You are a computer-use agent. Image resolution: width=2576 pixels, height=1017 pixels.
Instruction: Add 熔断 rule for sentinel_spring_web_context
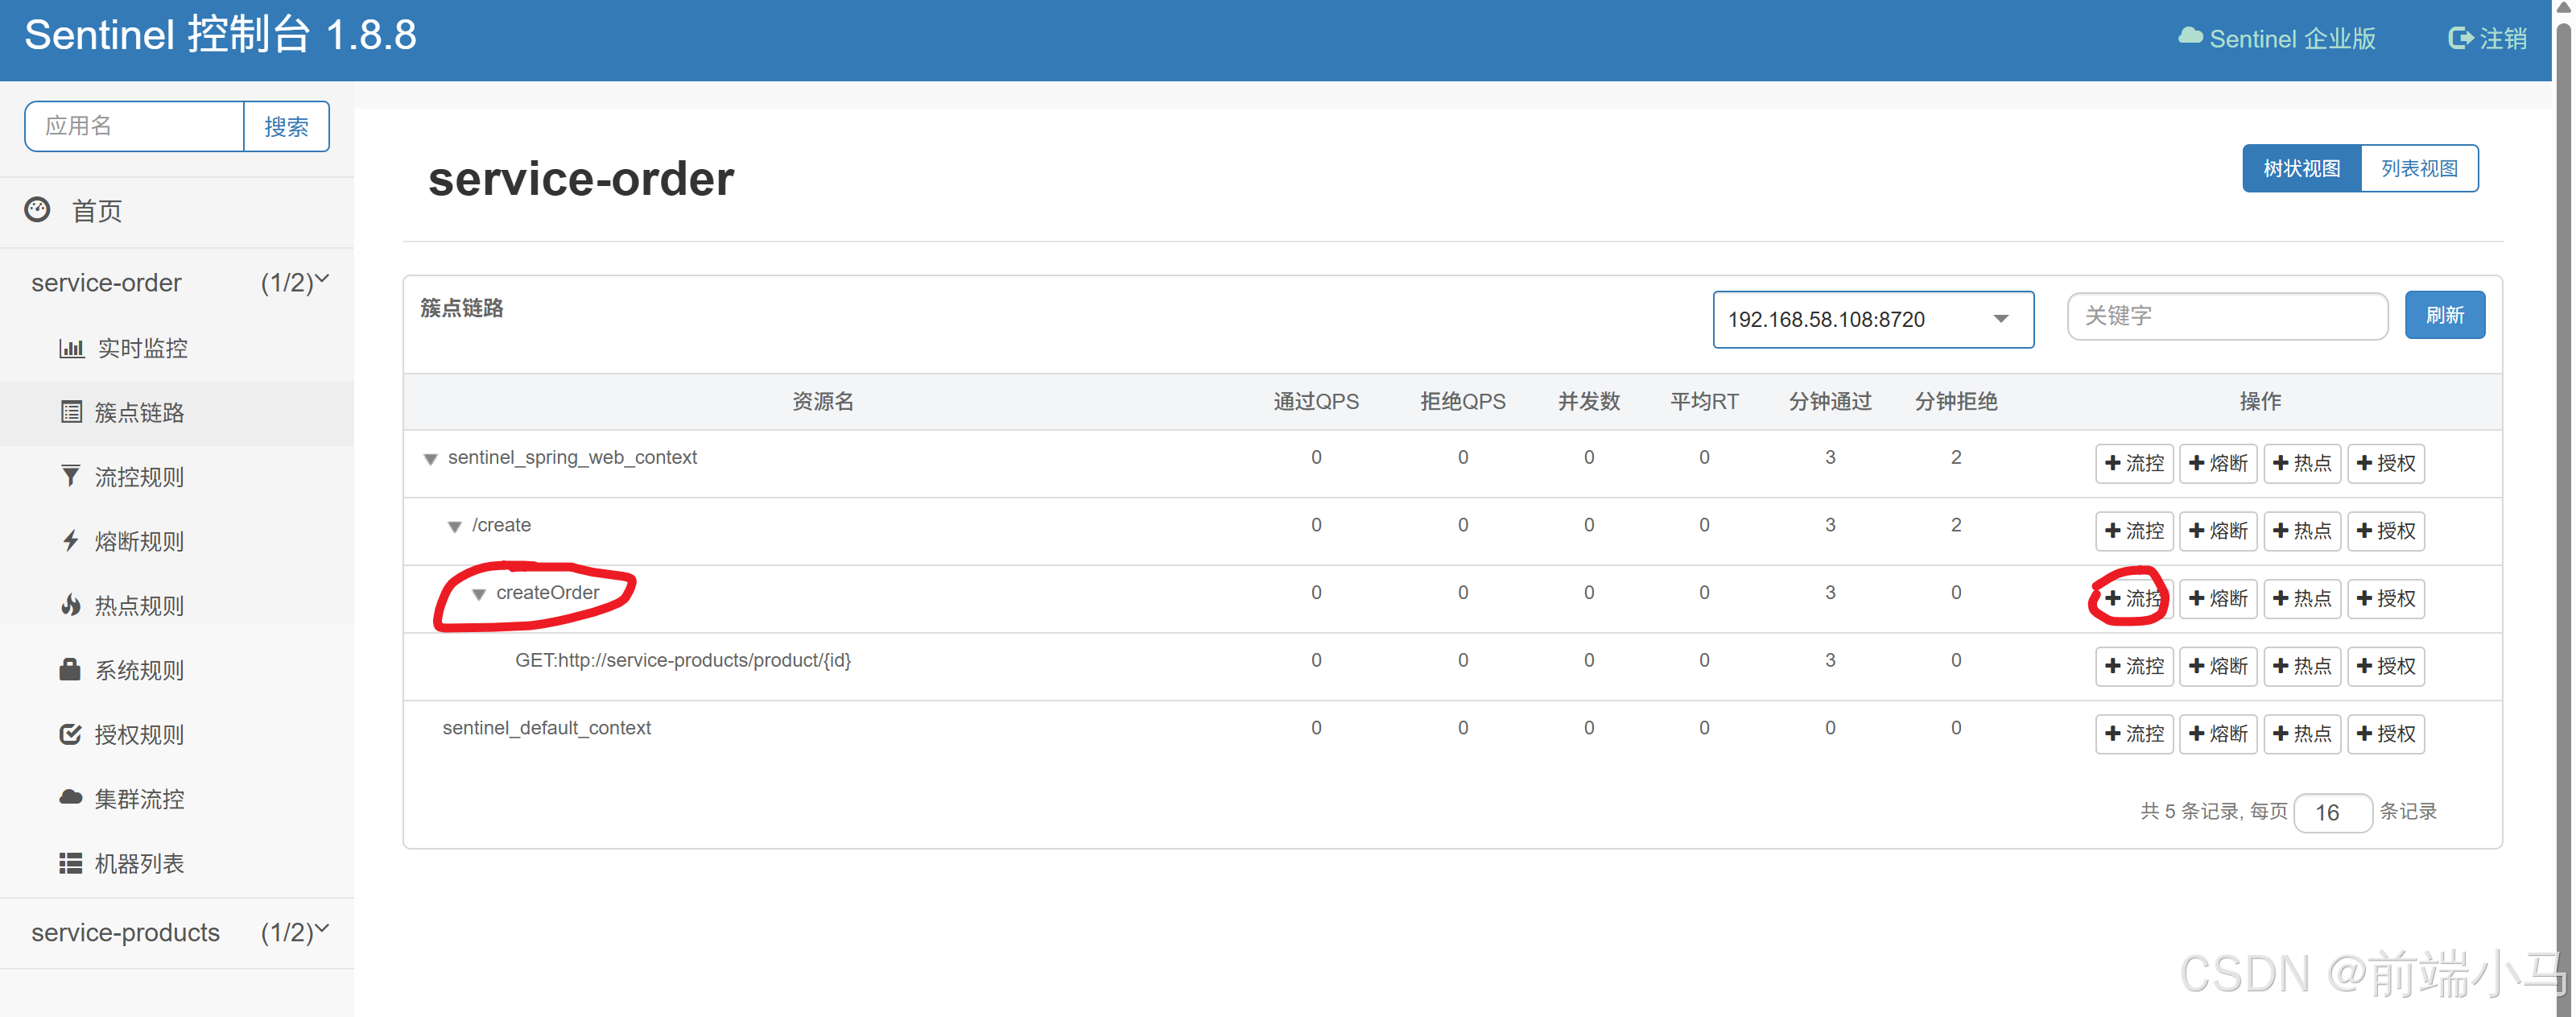(2218, 463)
